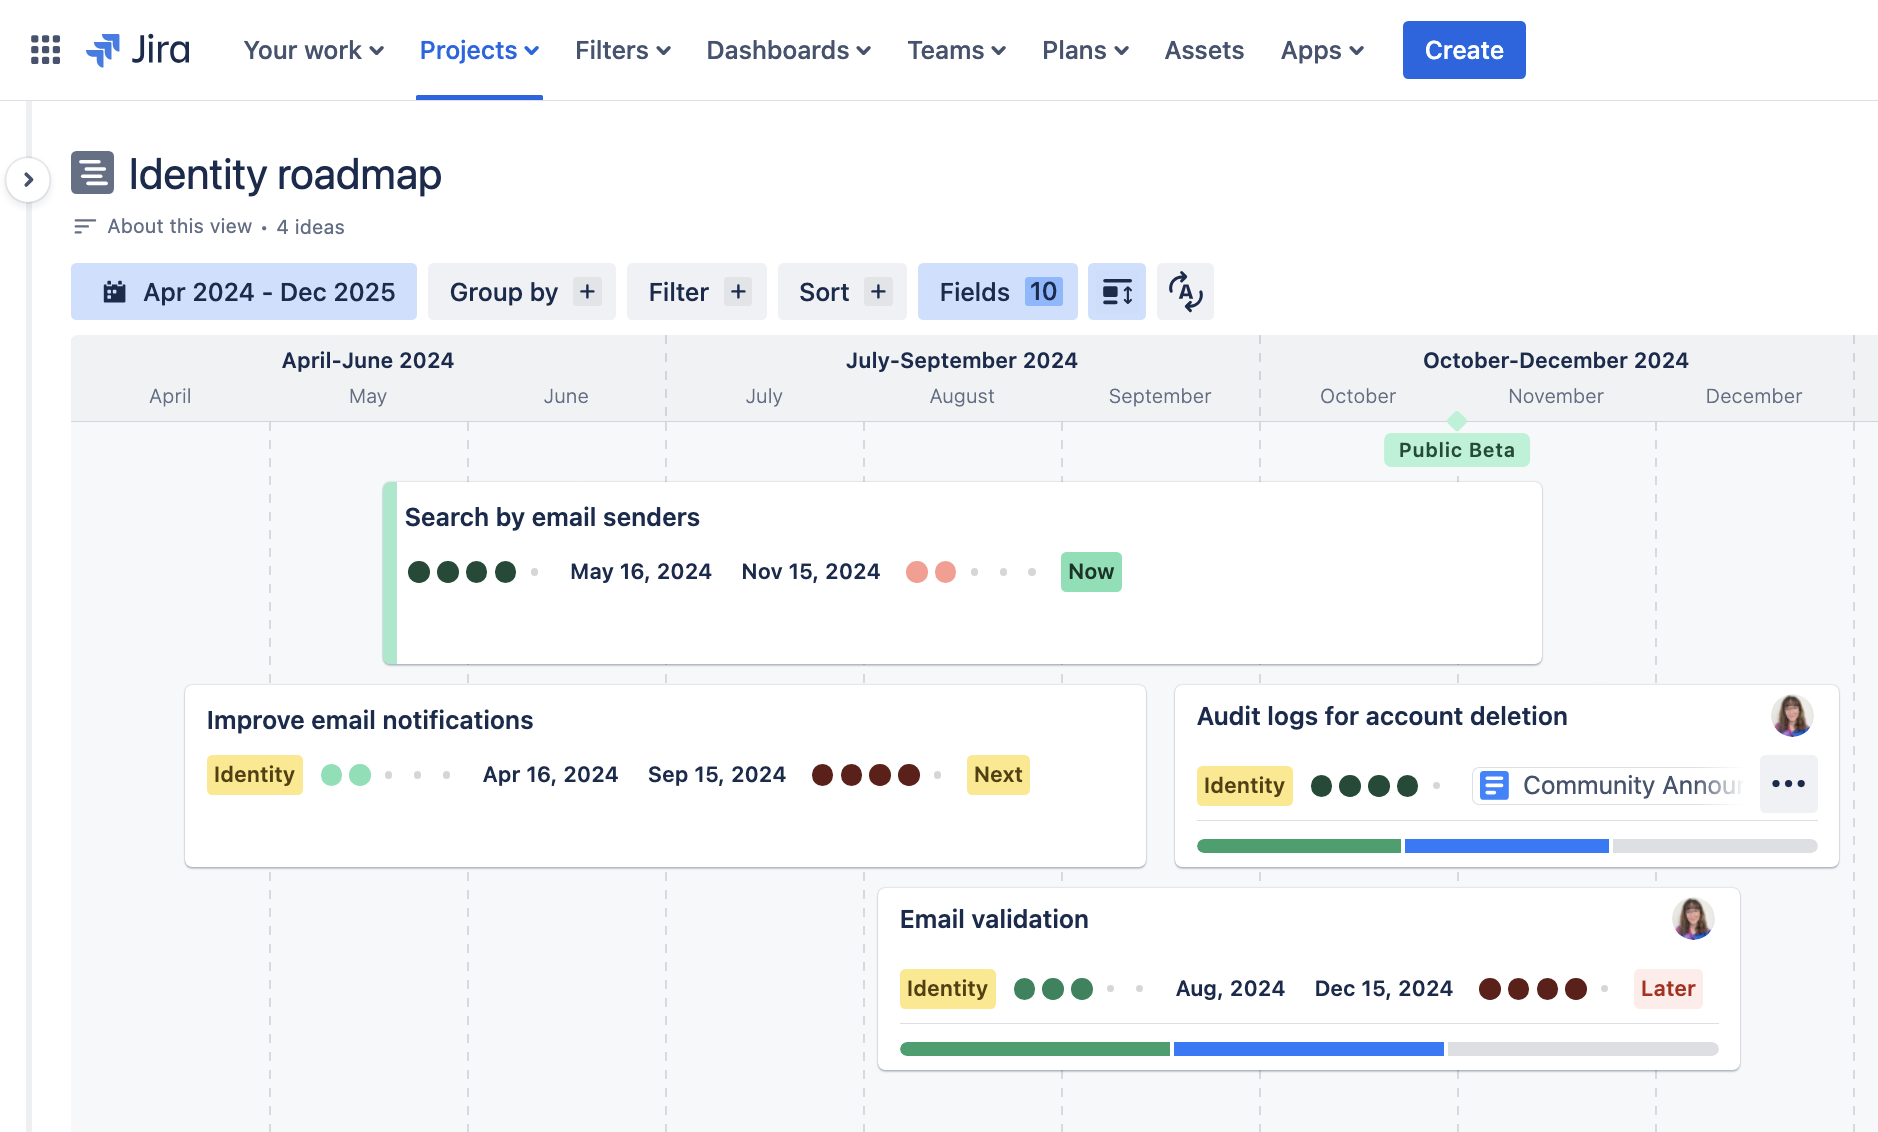Image resolution: width=1878 pixels, height=1132 pixels.
Task: Open Your work dropdown menu
Action: pos(314,50)
